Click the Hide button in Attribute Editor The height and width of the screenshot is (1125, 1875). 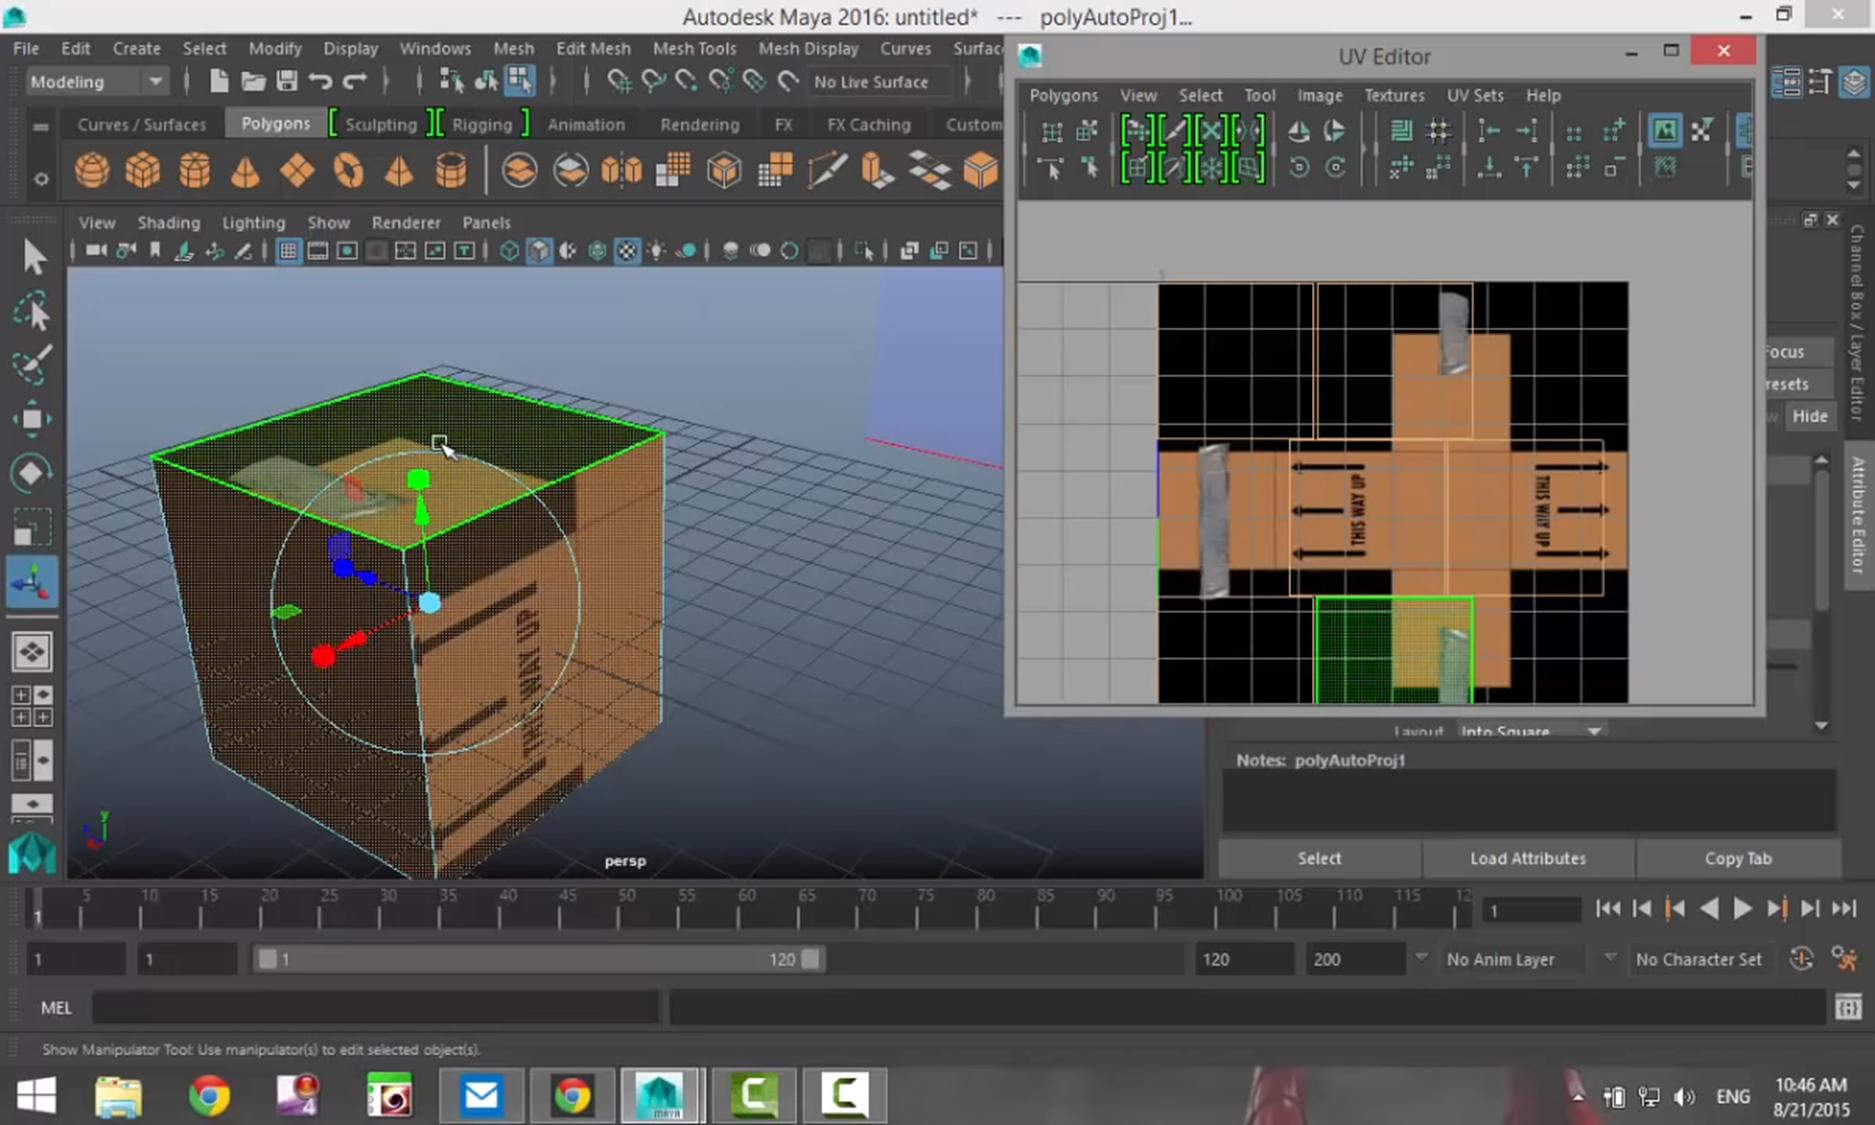coord(1809,416)
